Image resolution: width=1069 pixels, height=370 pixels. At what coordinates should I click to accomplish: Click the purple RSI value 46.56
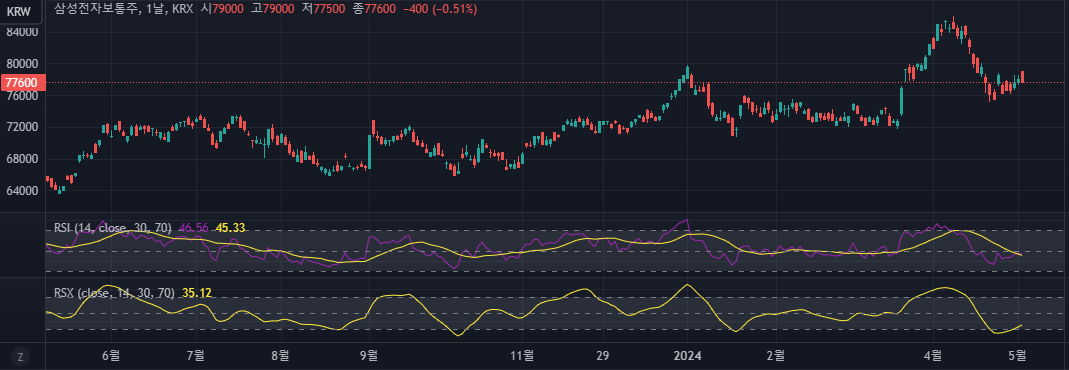click(x=194, y=228)
